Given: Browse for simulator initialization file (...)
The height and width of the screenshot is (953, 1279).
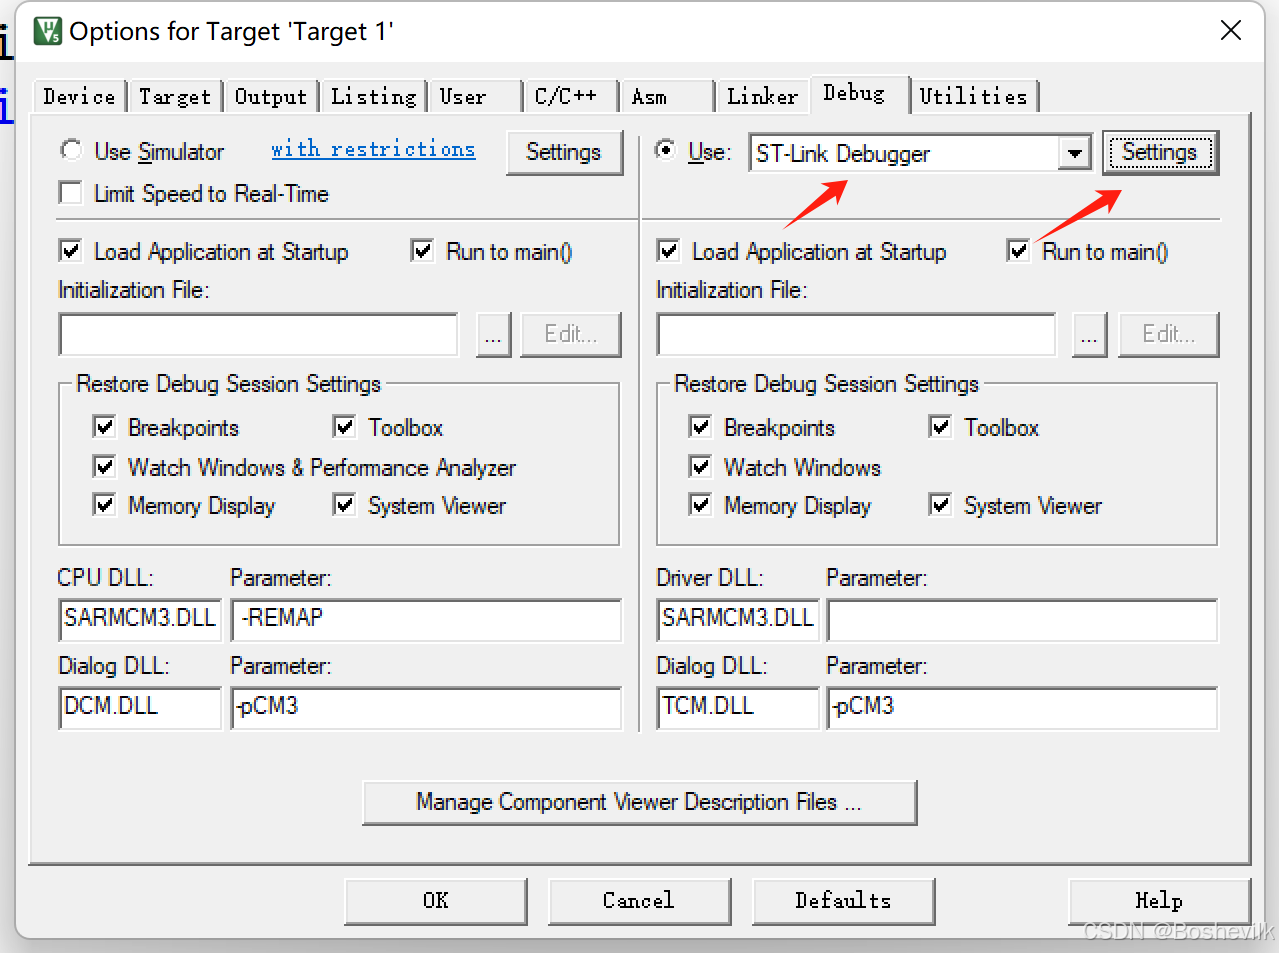Looking at the screenshot, I should (x=493, y=334).
